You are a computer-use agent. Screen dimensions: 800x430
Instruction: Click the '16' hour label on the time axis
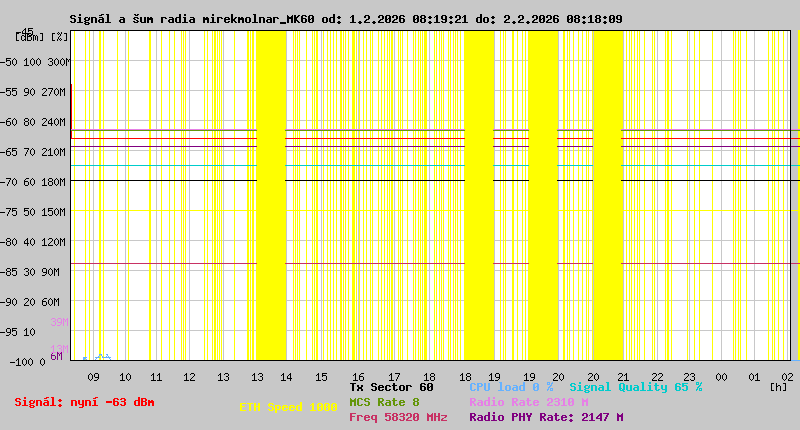click(x=358, y=377)
